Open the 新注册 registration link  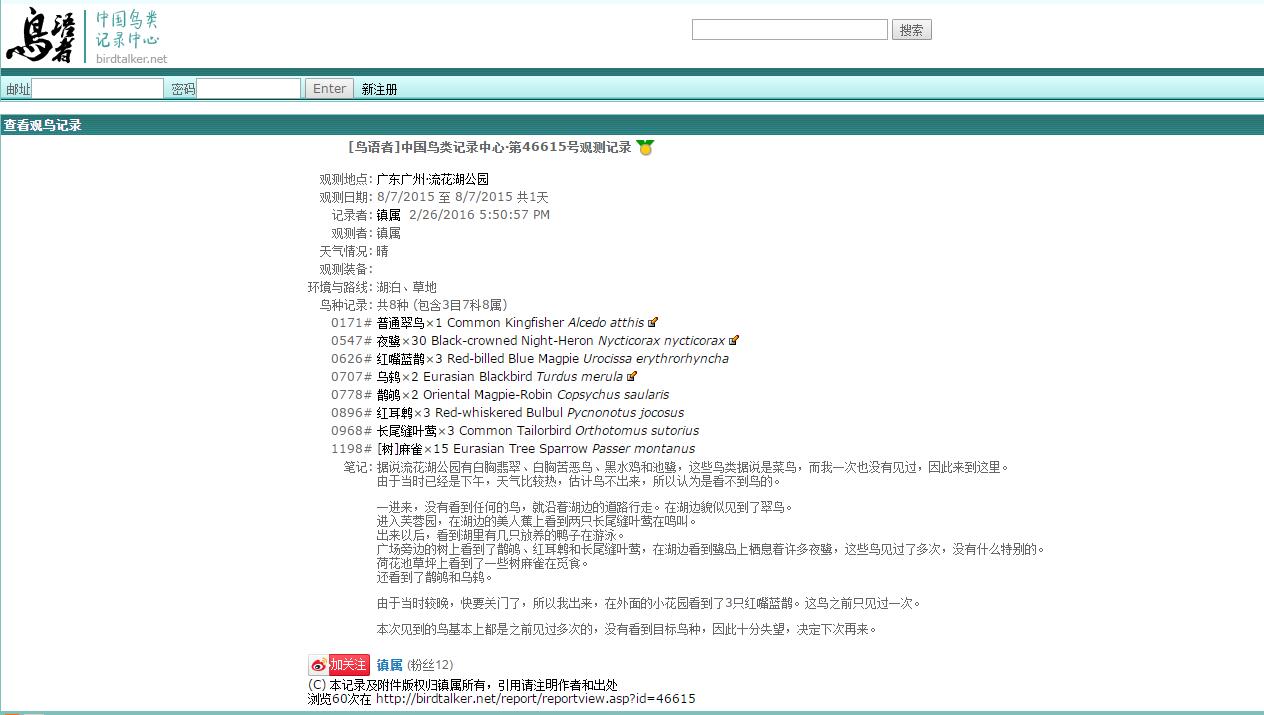point(379,89)
